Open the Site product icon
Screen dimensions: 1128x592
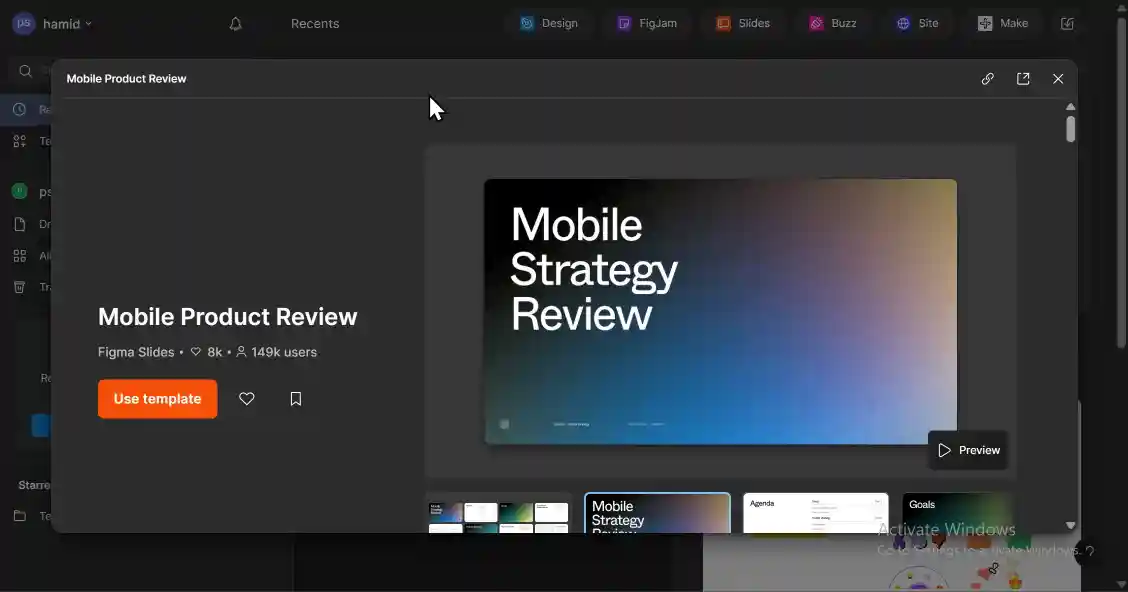918,22
